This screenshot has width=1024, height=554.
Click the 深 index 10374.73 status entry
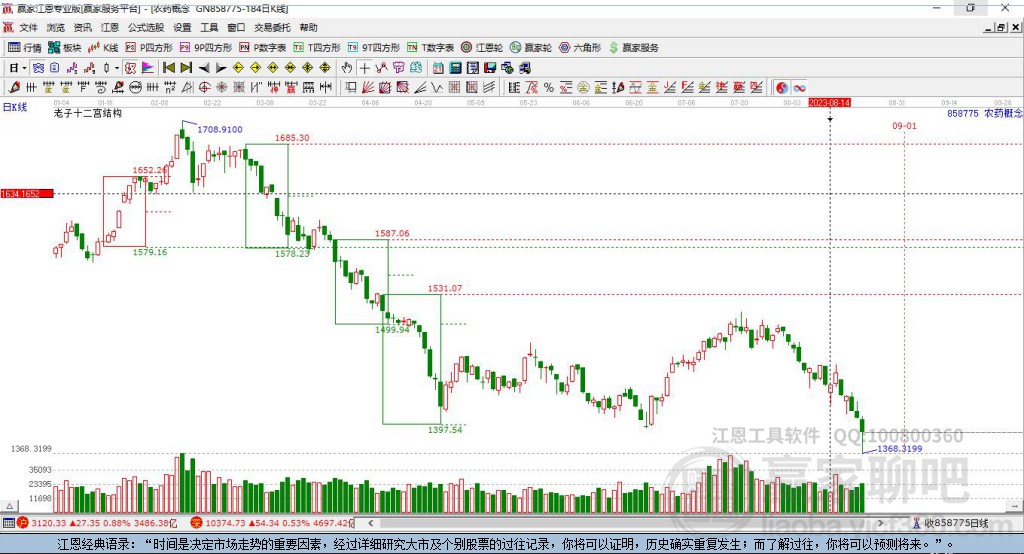click(x=272, y=523)
